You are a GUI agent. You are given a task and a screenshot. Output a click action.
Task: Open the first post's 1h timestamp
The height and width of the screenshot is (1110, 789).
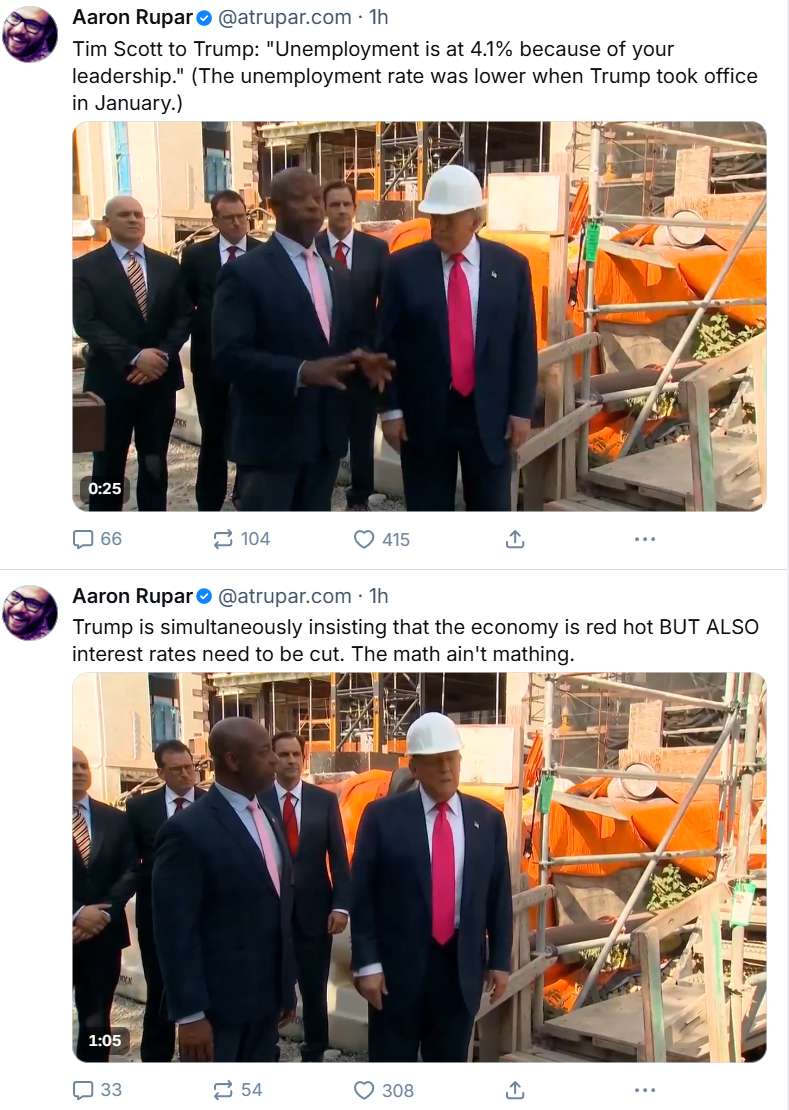click(x=379, y=17)
